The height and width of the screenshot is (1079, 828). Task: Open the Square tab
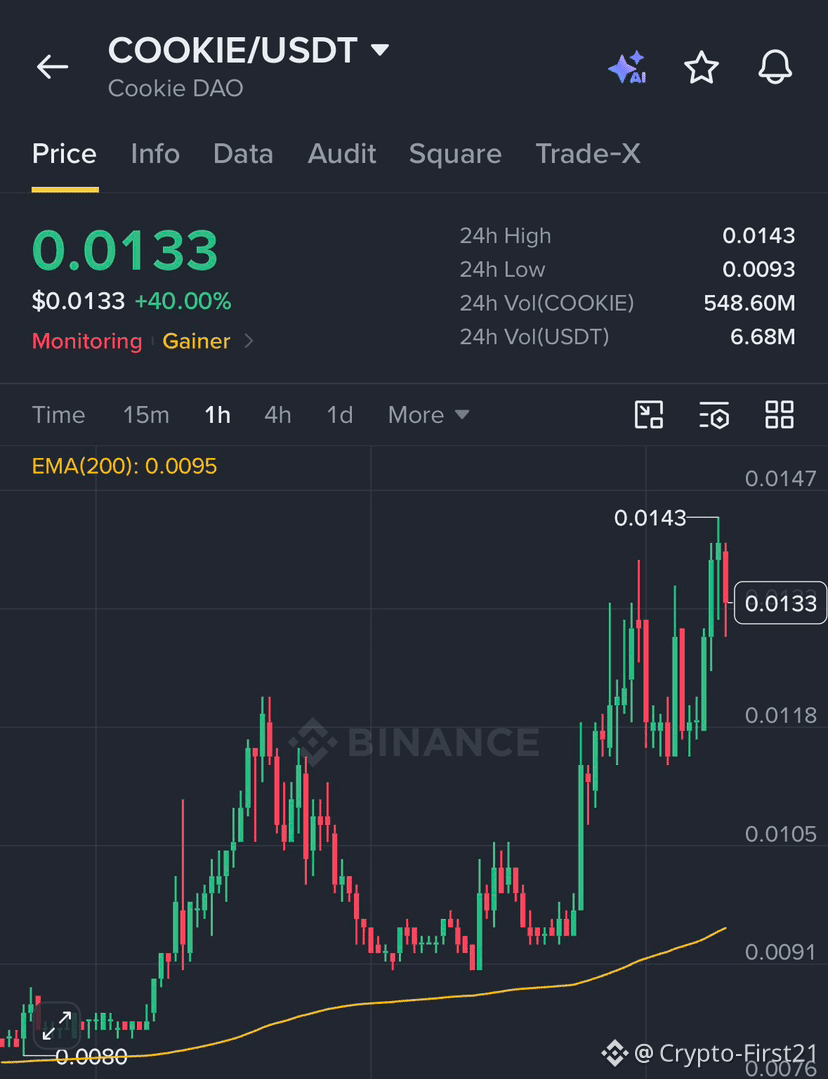(455, 154)
